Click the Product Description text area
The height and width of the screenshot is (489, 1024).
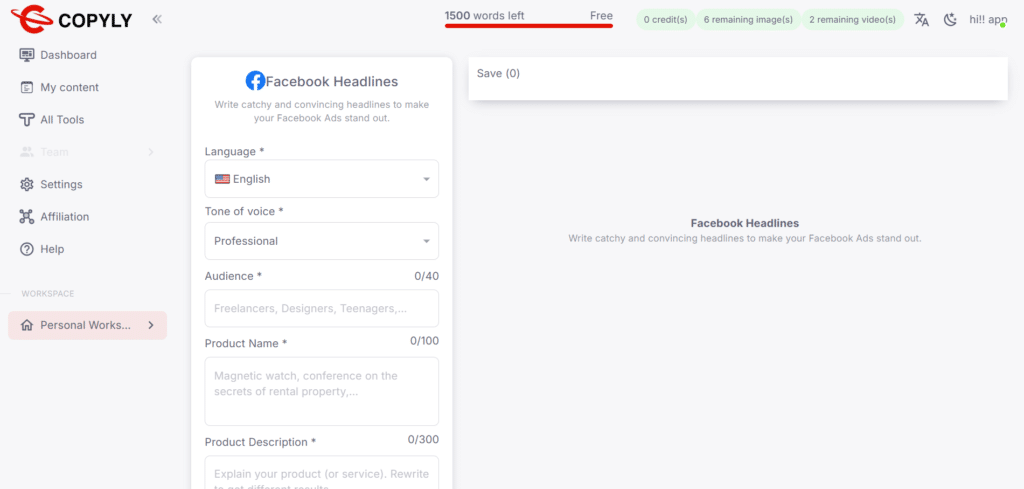(x=321, y=472)
